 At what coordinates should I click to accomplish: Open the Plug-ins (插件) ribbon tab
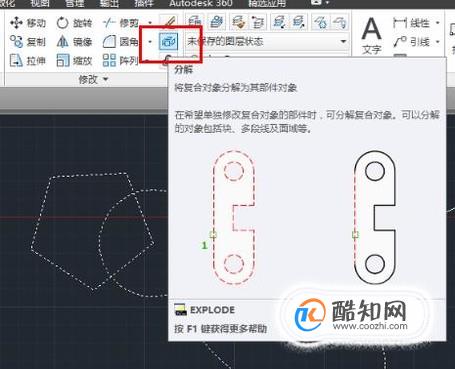click(144, 4)
